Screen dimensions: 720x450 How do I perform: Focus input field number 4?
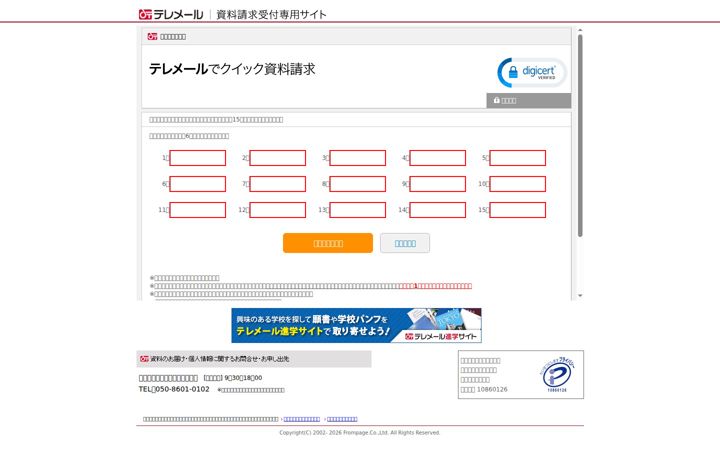pyautogui.click(x=437, y=158)
